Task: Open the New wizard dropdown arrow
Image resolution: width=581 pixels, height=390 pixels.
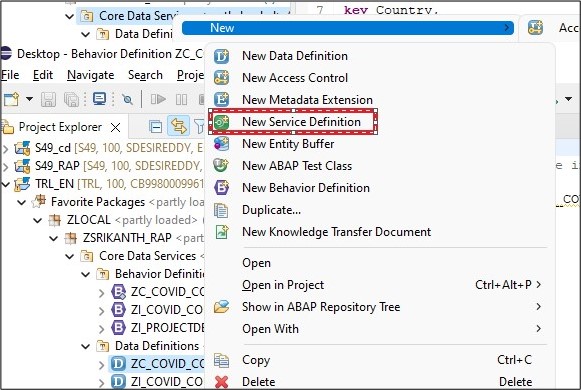Action: click(29, 99)
